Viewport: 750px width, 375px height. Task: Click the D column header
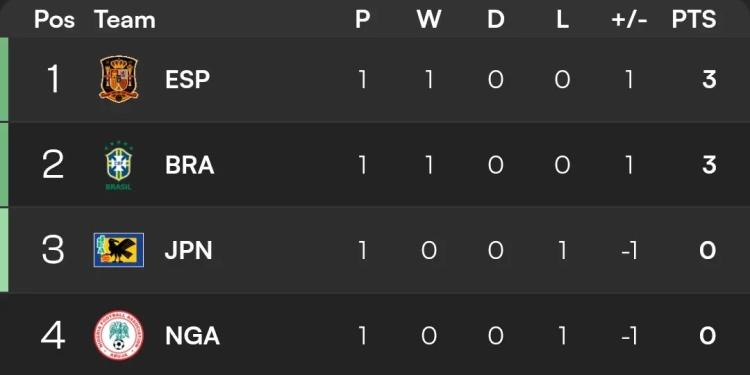[496, 20]
